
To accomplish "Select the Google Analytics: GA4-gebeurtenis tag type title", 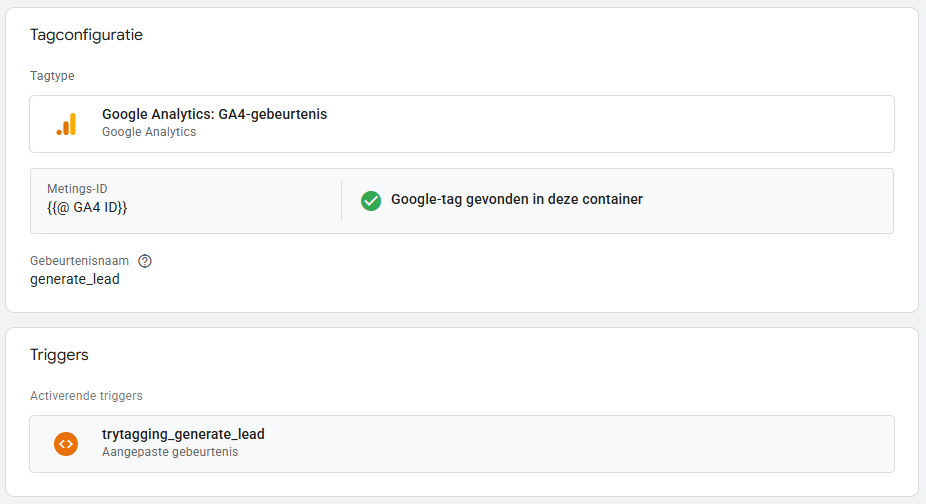I will [x=214, y=115].
